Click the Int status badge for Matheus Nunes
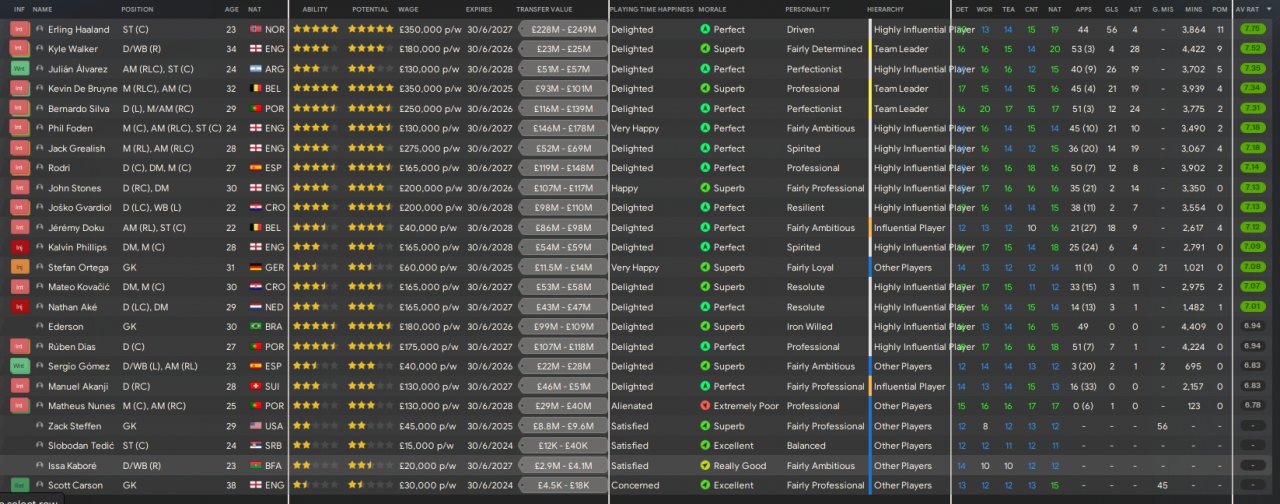The image size is (1280, 504). tap(20, 406)
